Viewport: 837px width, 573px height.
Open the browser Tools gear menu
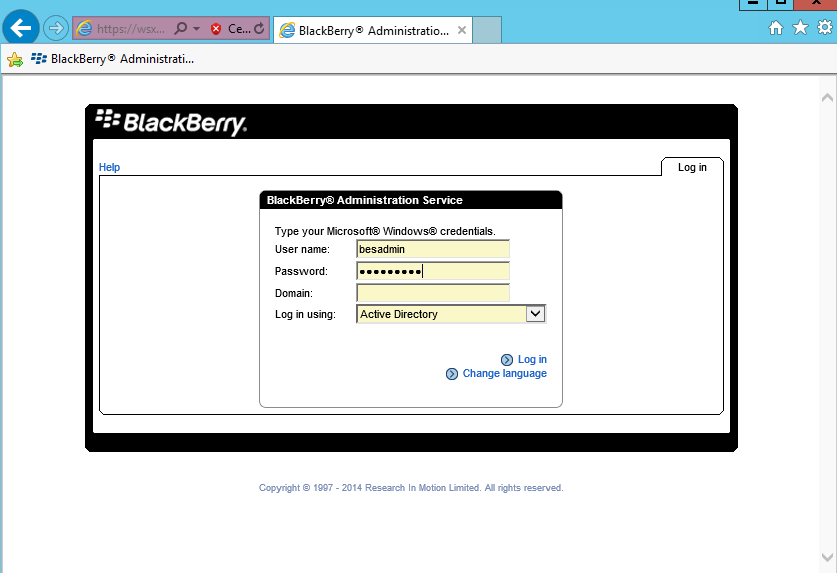(x=825, y=27)
